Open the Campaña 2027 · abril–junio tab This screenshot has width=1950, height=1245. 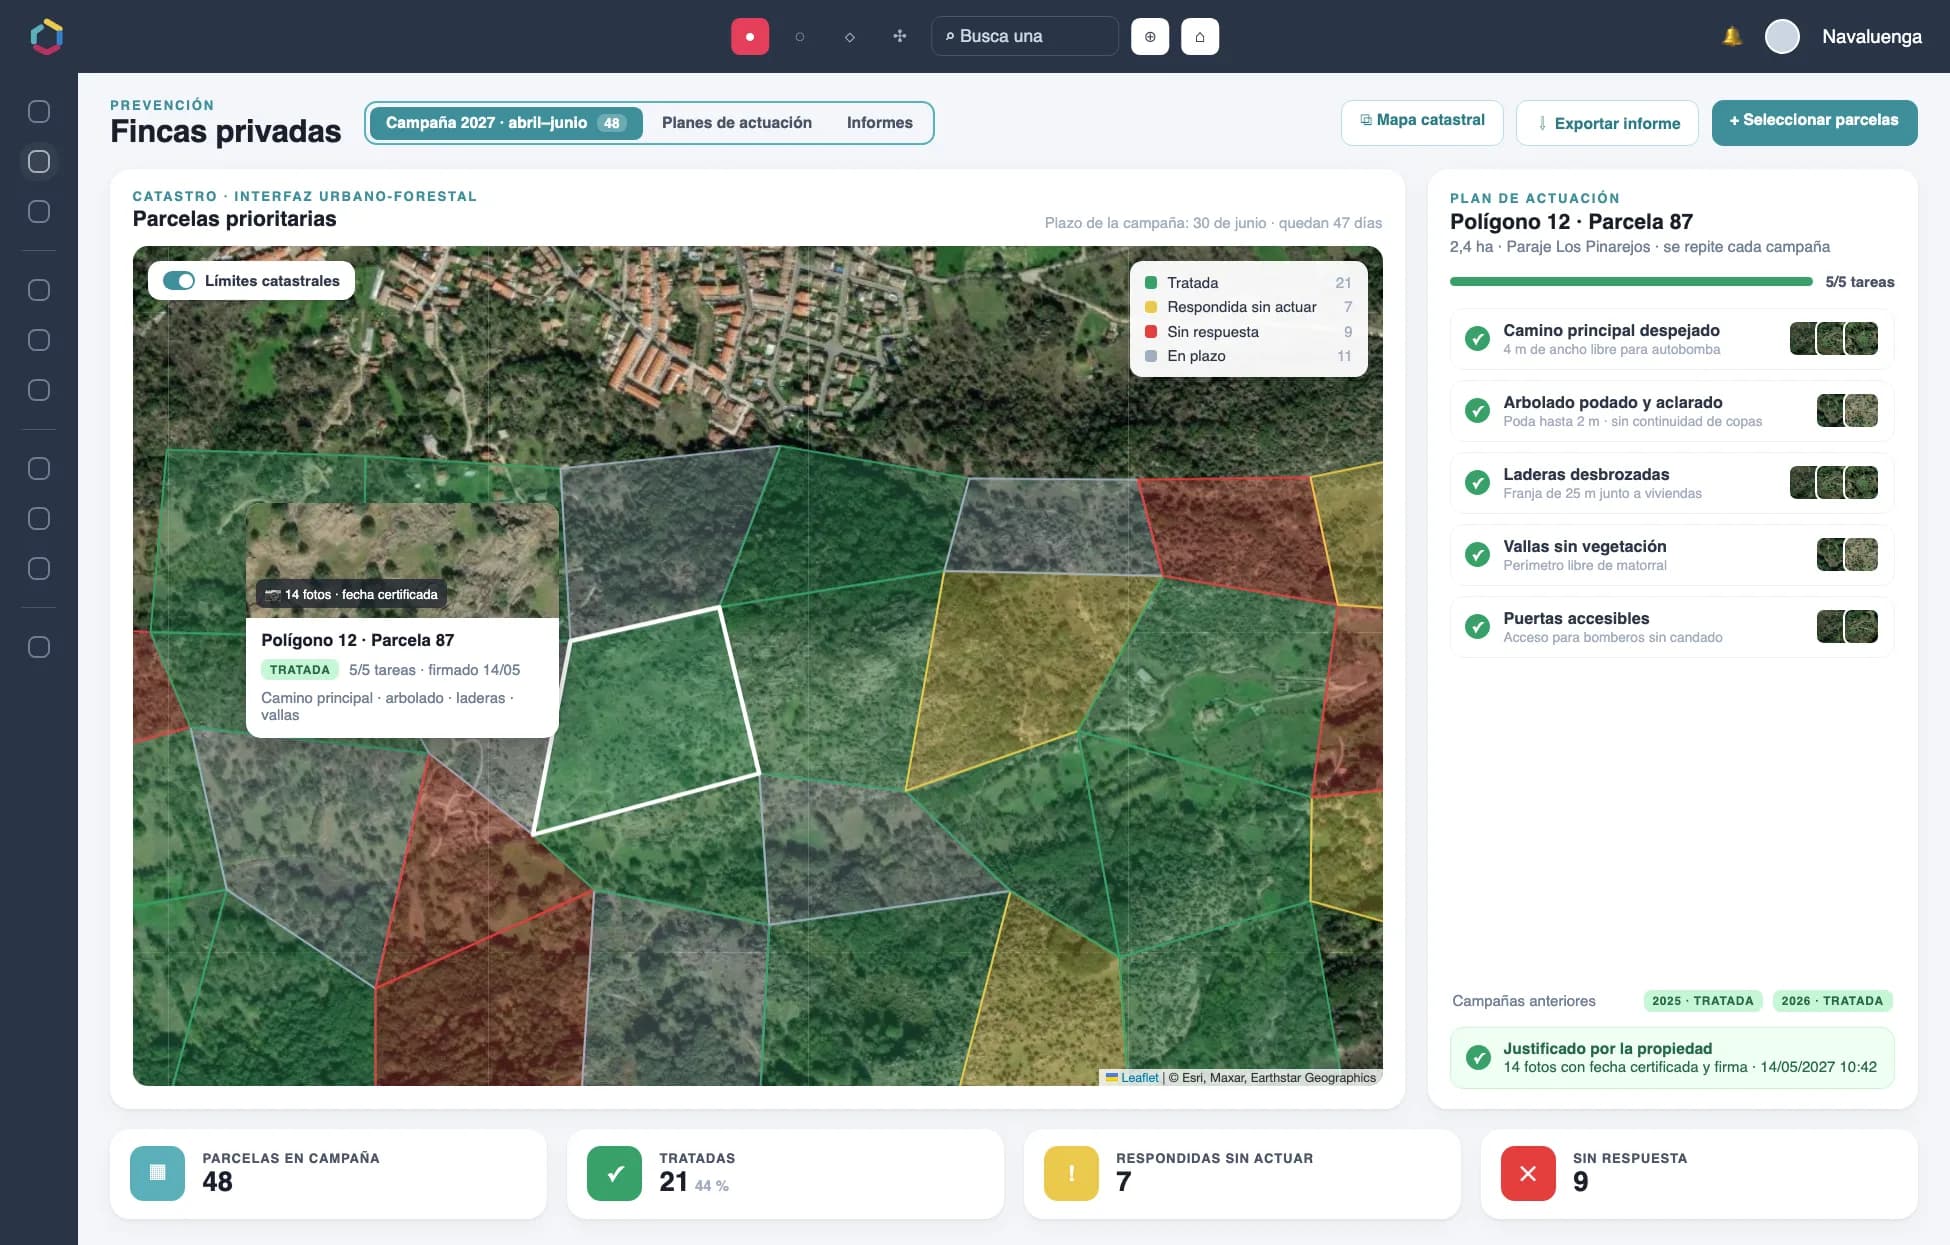506,123
